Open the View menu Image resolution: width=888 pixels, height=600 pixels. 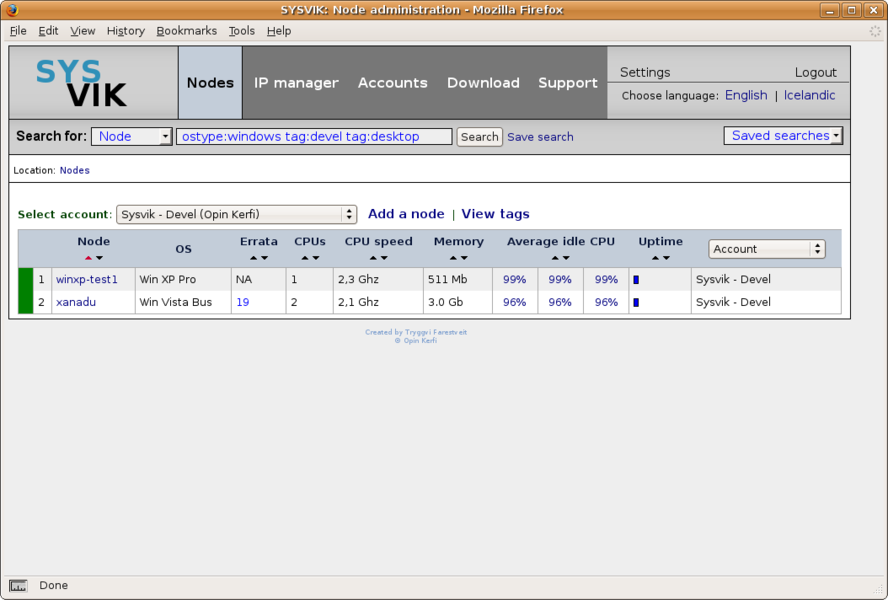click(83, 31)
